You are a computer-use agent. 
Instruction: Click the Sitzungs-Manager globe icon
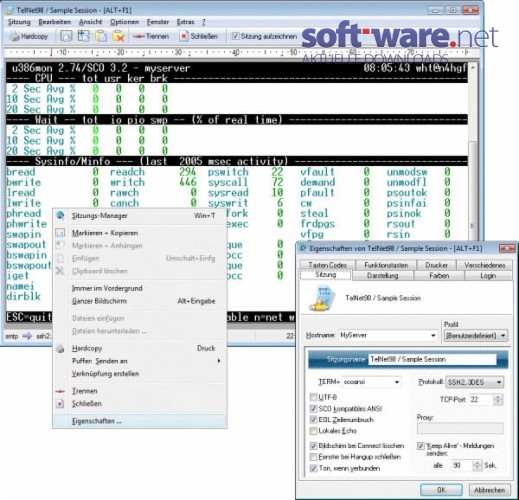click(x=60, y=215)
